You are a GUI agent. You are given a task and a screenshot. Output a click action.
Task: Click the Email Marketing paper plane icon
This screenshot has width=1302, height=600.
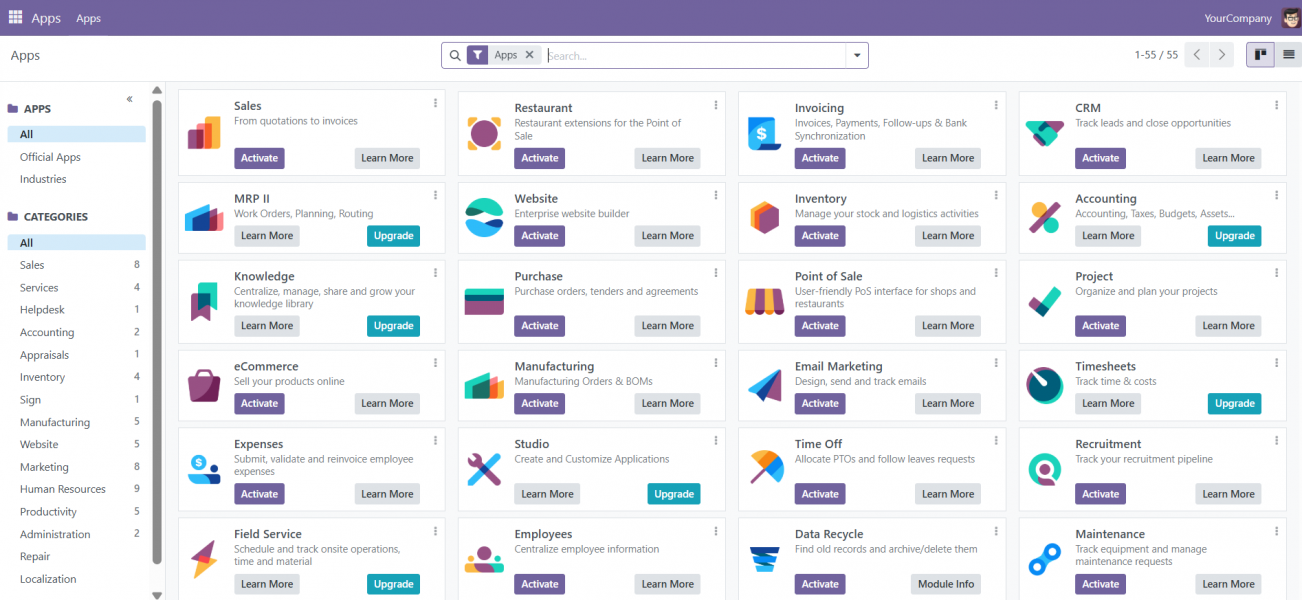click(764, 385)
